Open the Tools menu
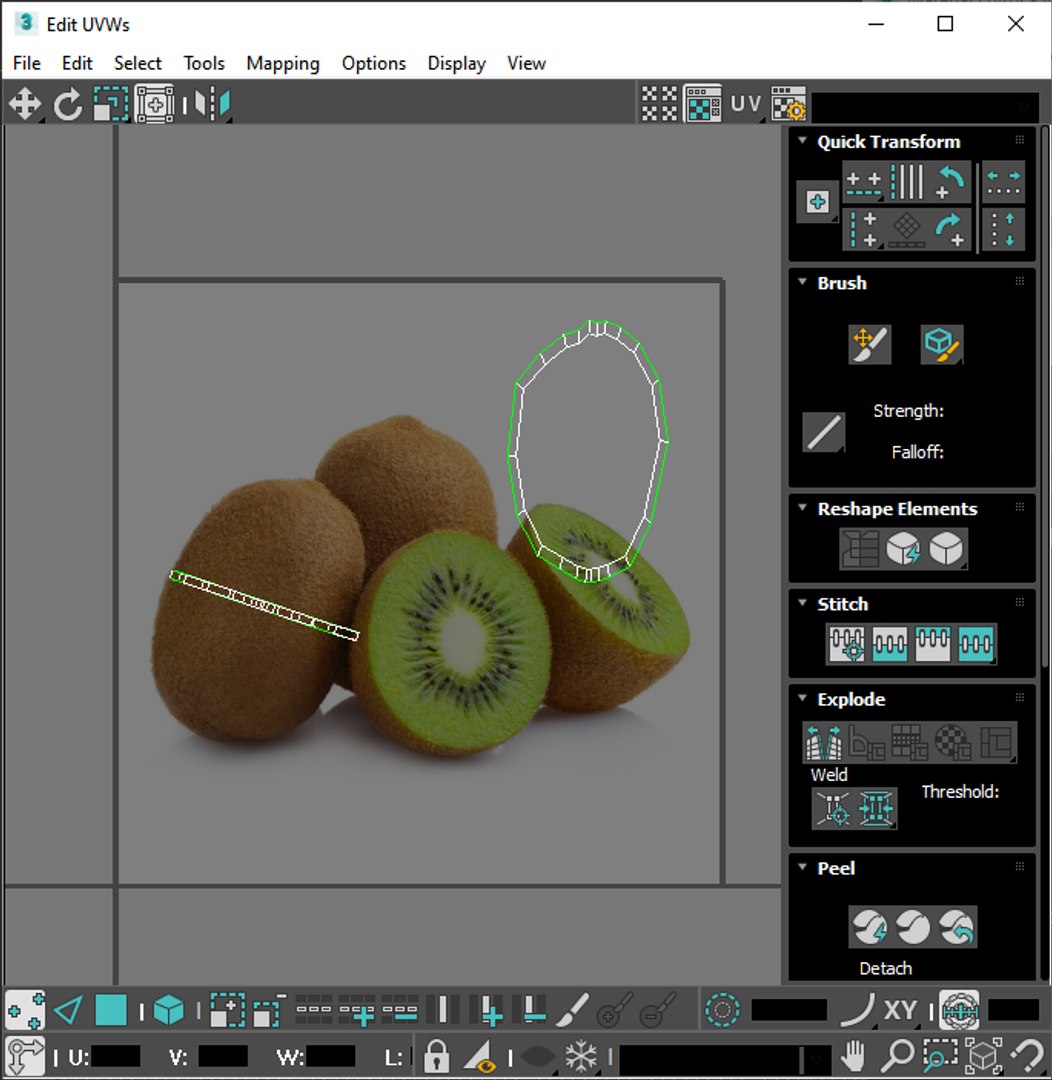Screen dimensions: 1052x1080 [204, 63]
